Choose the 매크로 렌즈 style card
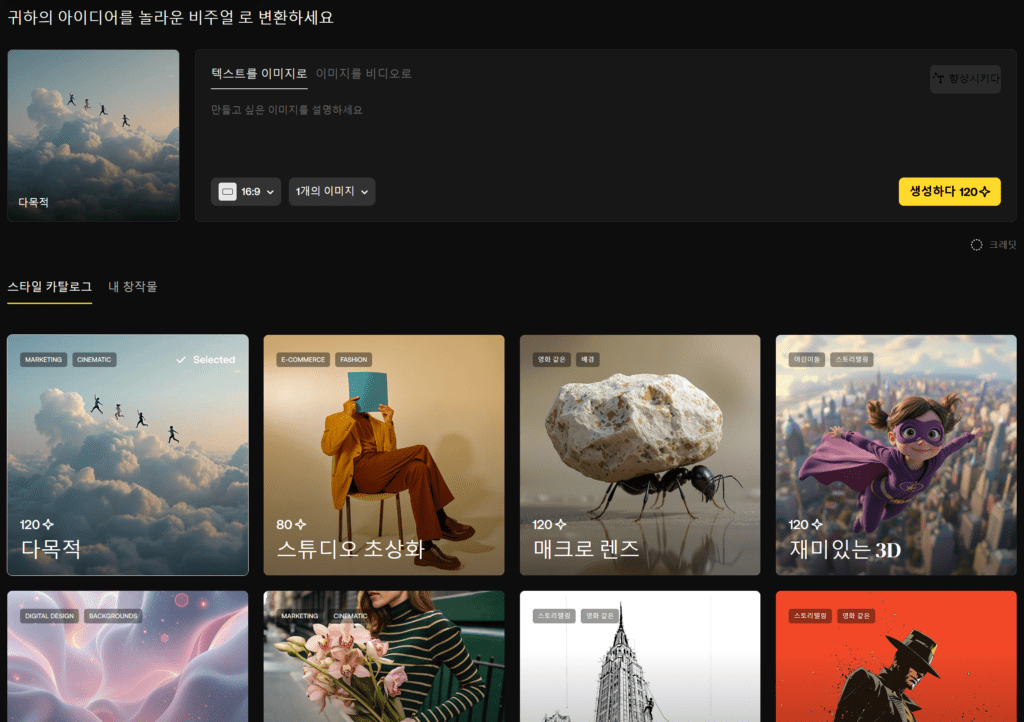 tap(640, 455)
